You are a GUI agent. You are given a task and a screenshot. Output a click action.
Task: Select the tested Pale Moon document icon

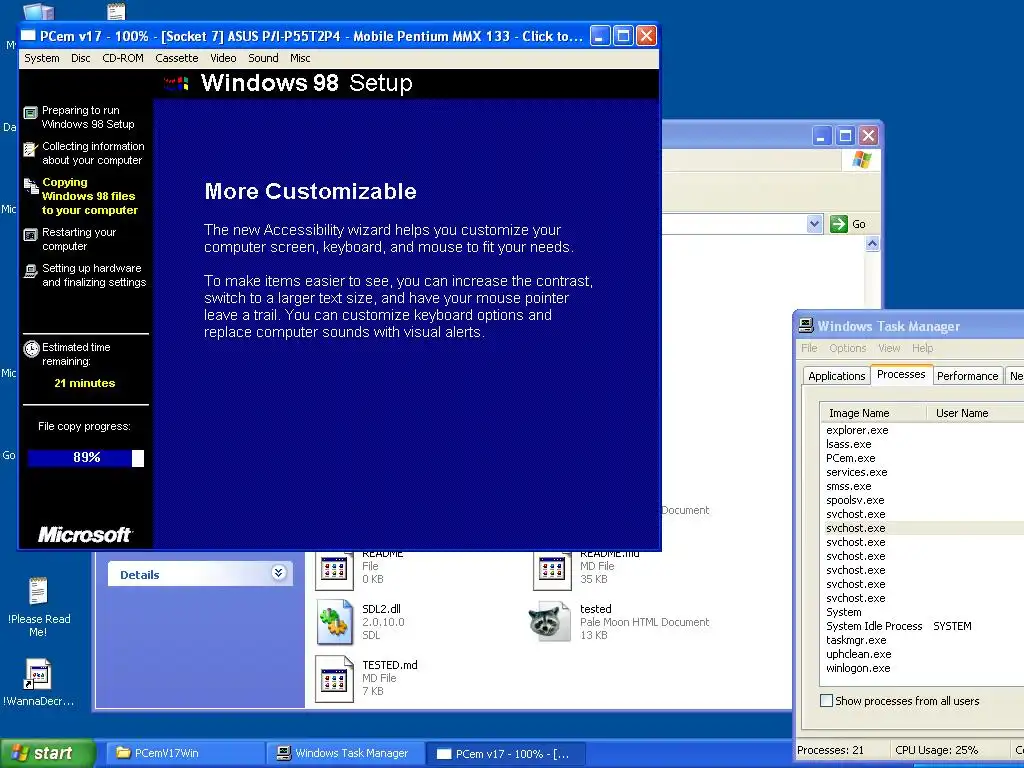550,622
